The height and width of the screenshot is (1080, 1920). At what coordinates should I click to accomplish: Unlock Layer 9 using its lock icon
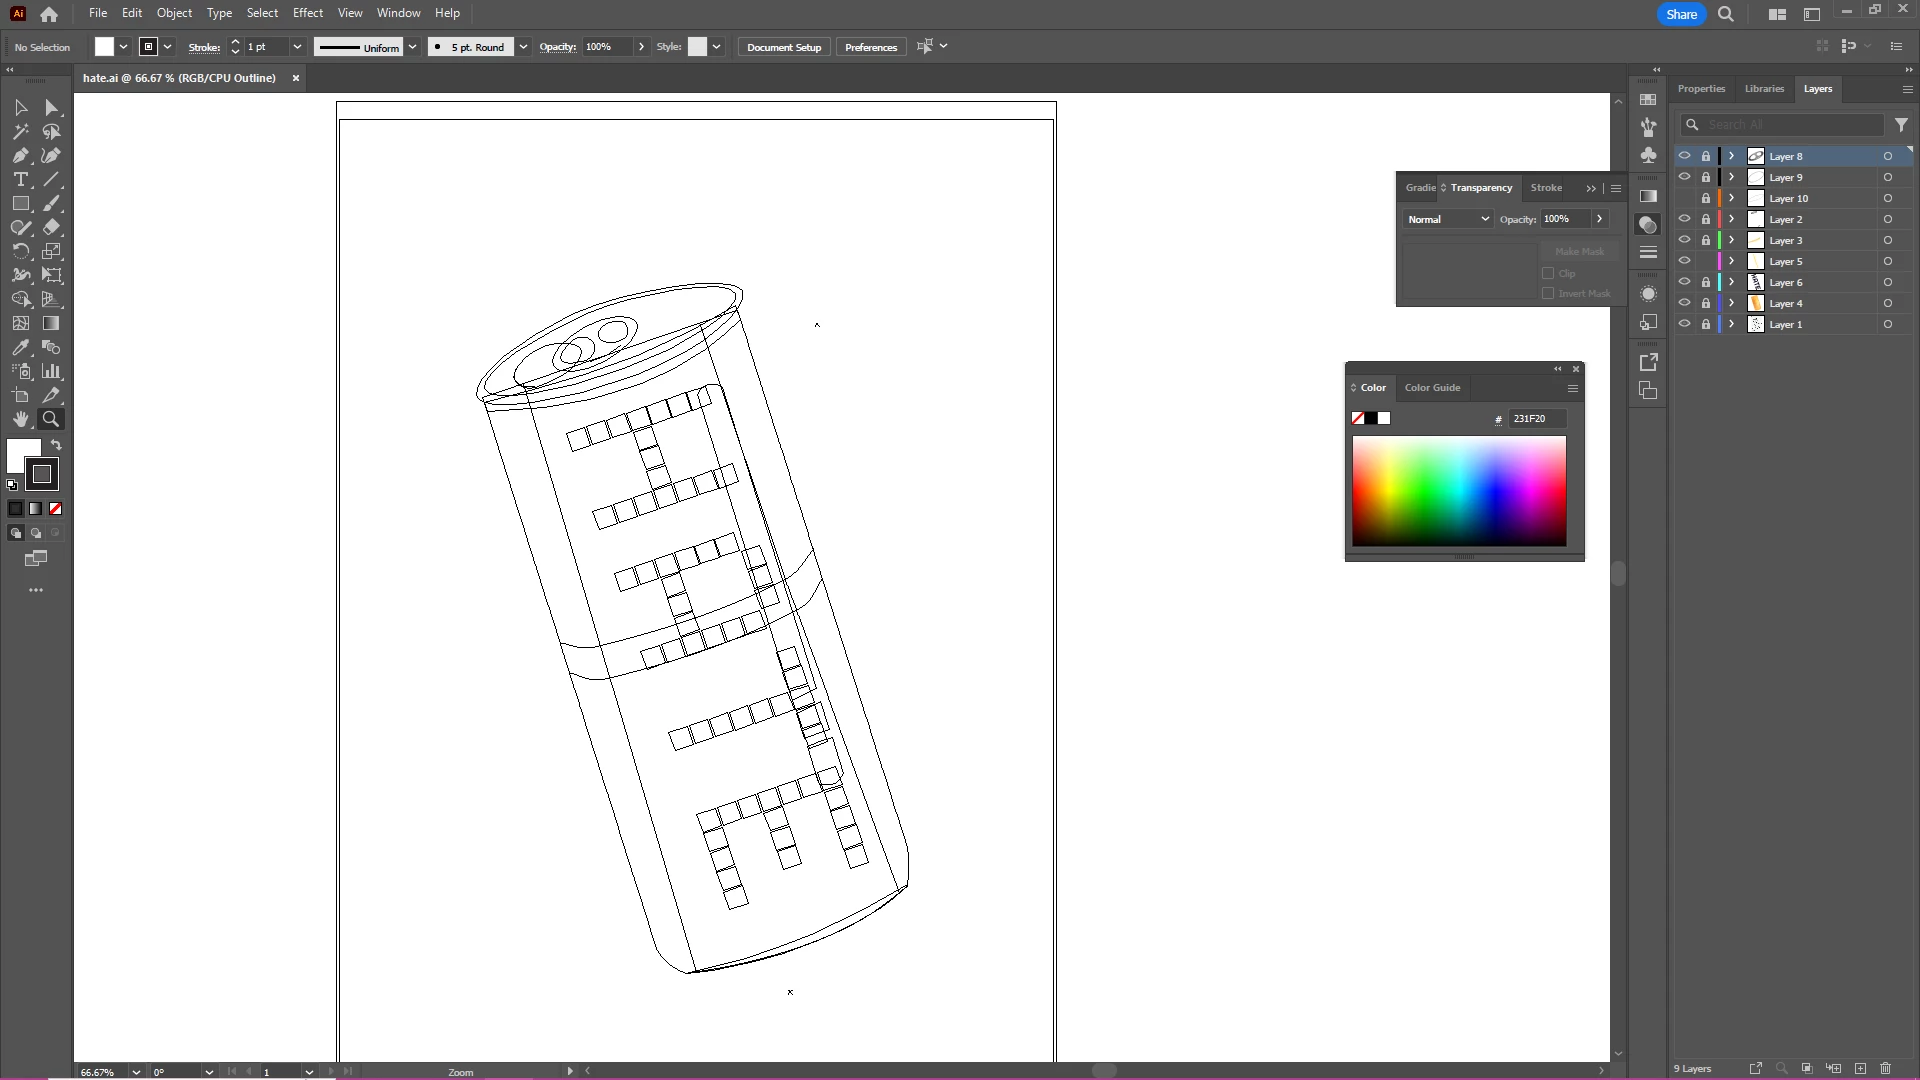(x=1706, y=178)
